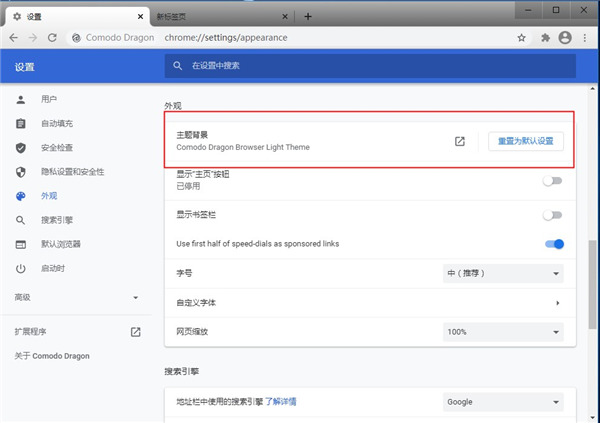Screen dimensions: 600x423
Task: Open the extensions puzzle icon
Action: click(545, 38)
